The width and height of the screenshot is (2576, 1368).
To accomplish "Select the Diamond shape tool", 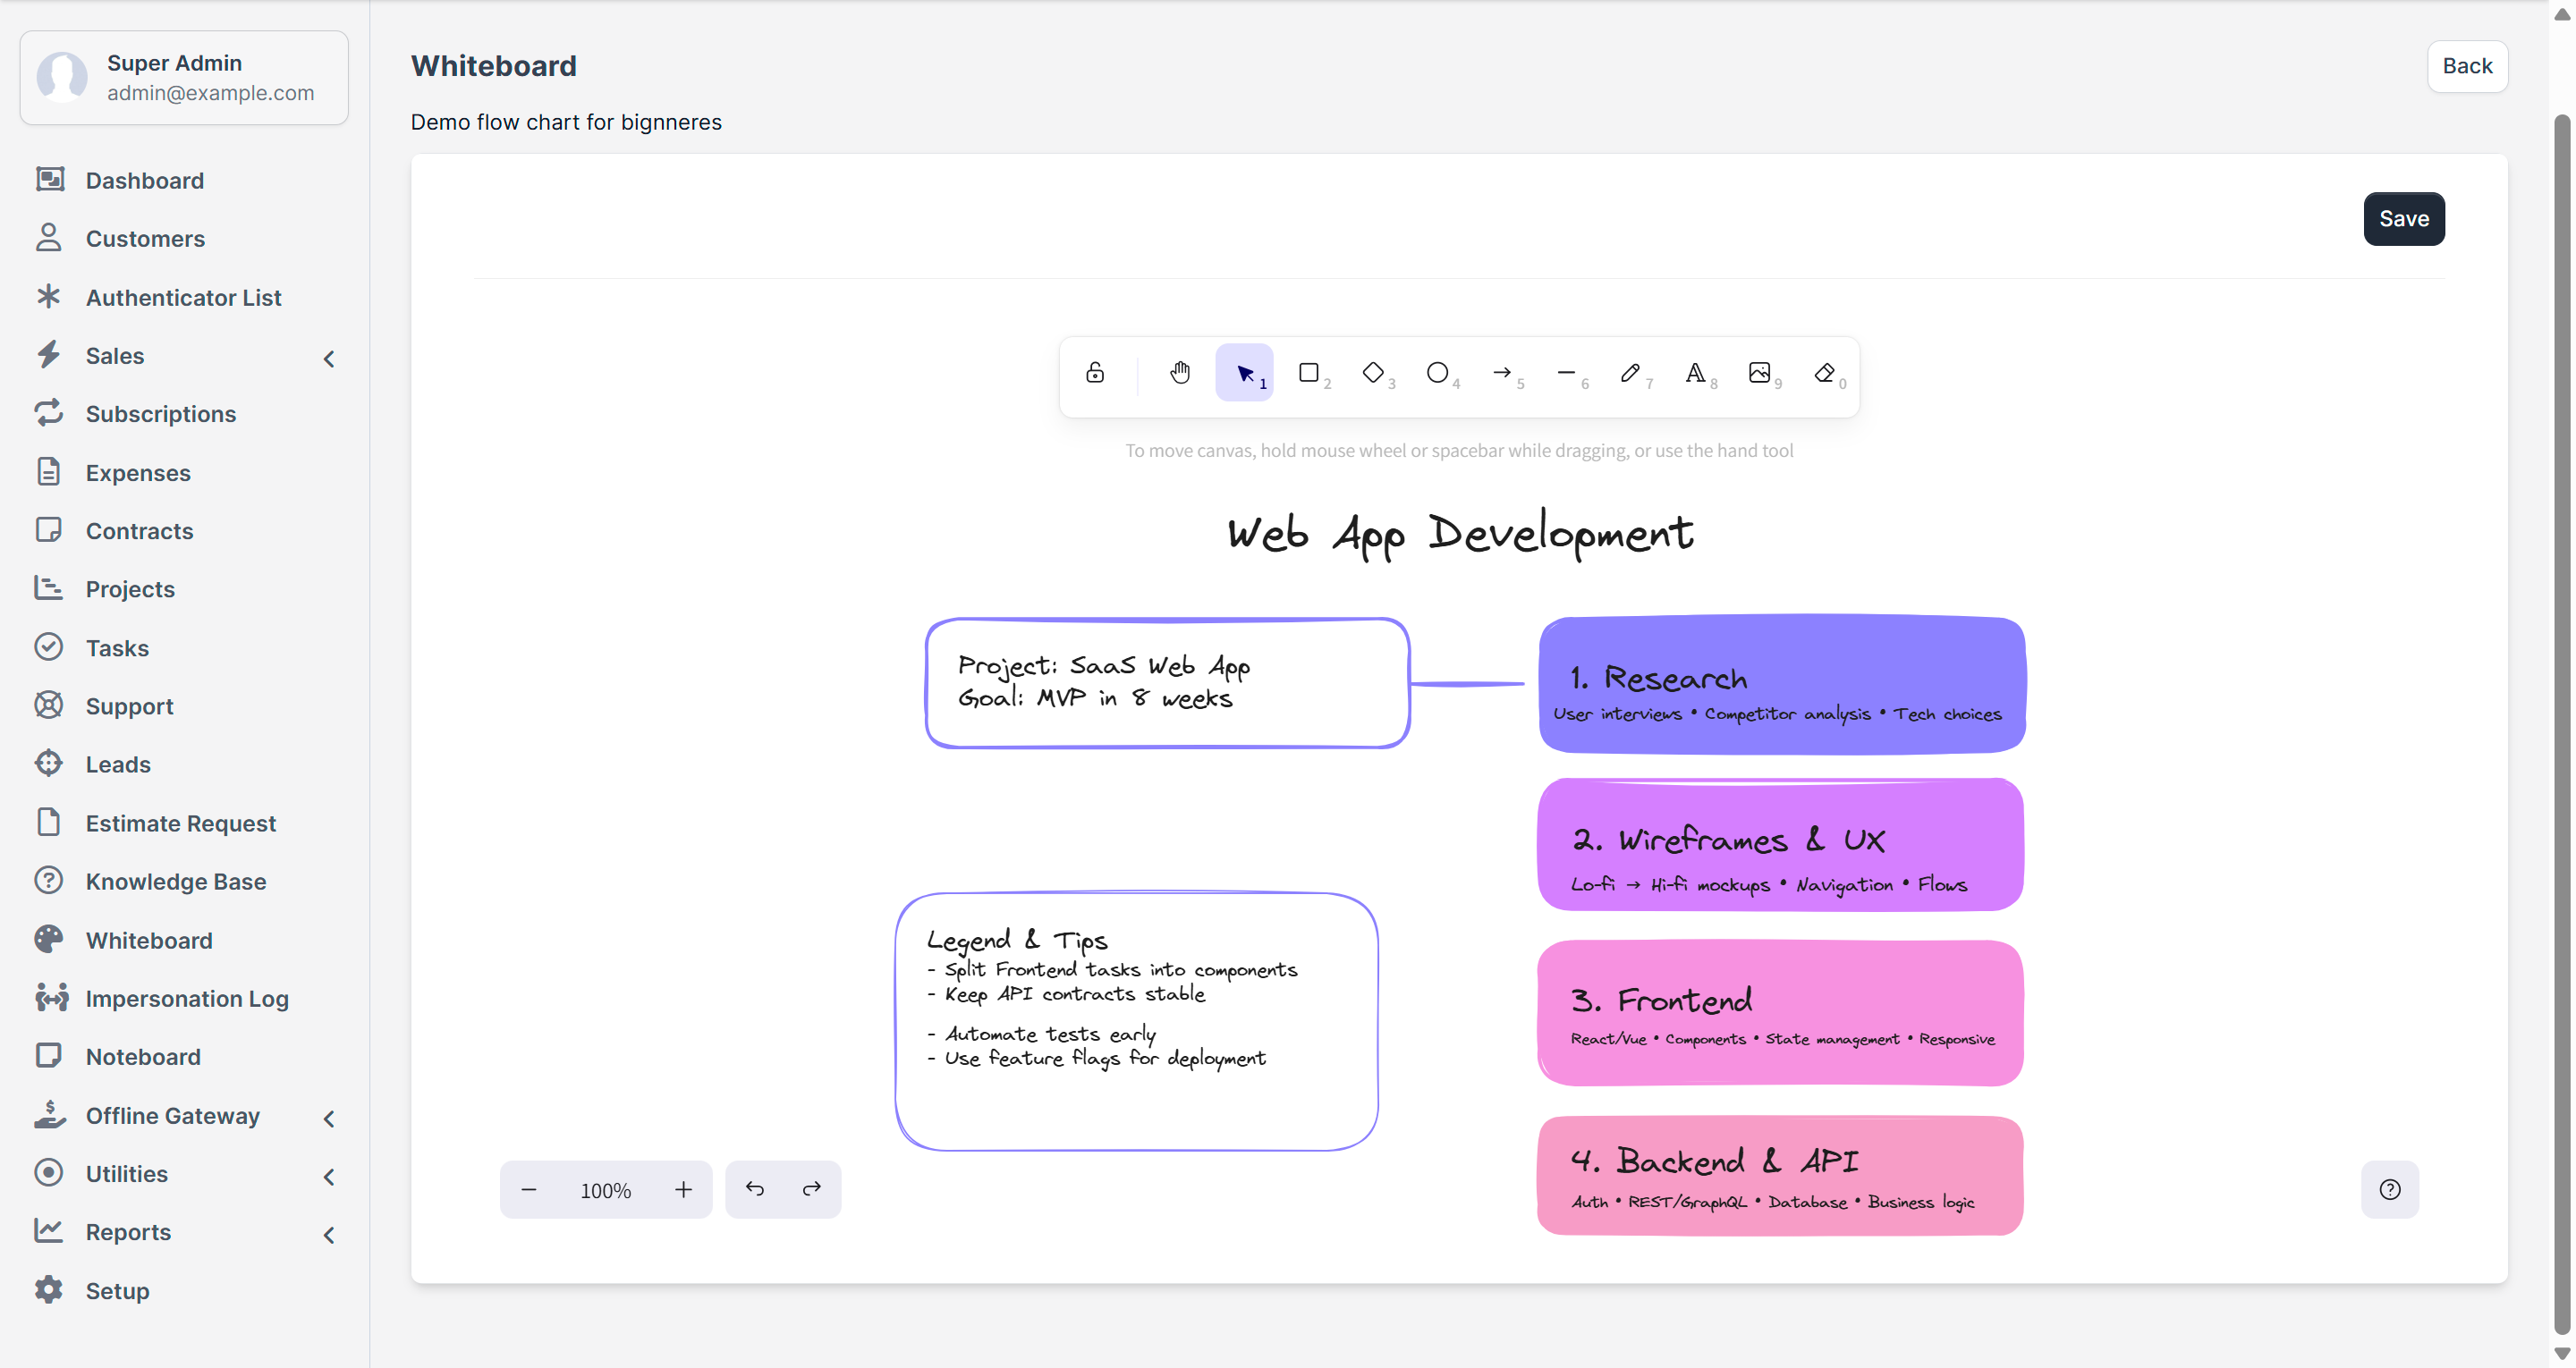I will pyautogui.click(x=1373, y=373).
